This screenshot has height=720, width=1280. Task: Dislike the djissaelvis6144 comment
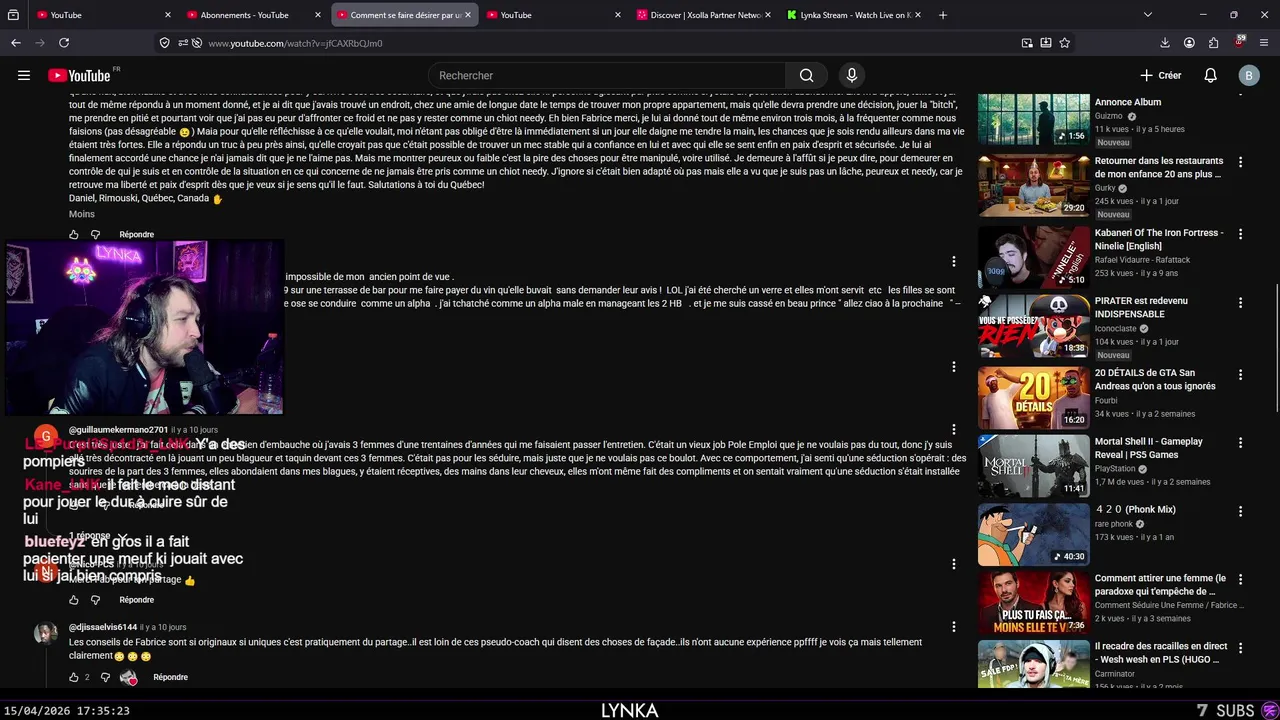[105, 677]
